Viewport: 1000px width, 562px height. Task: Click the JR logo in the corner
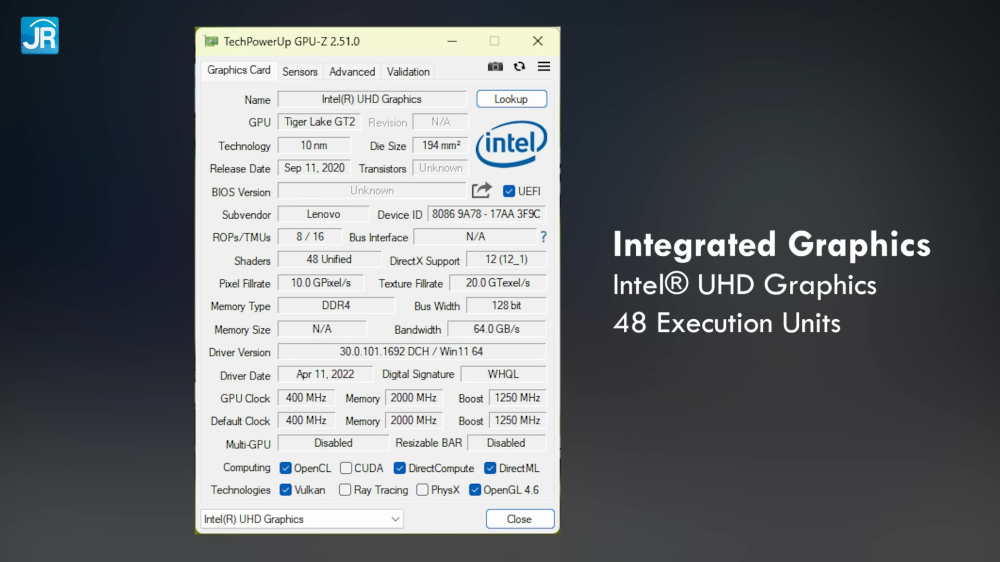(x=40, y=35)
